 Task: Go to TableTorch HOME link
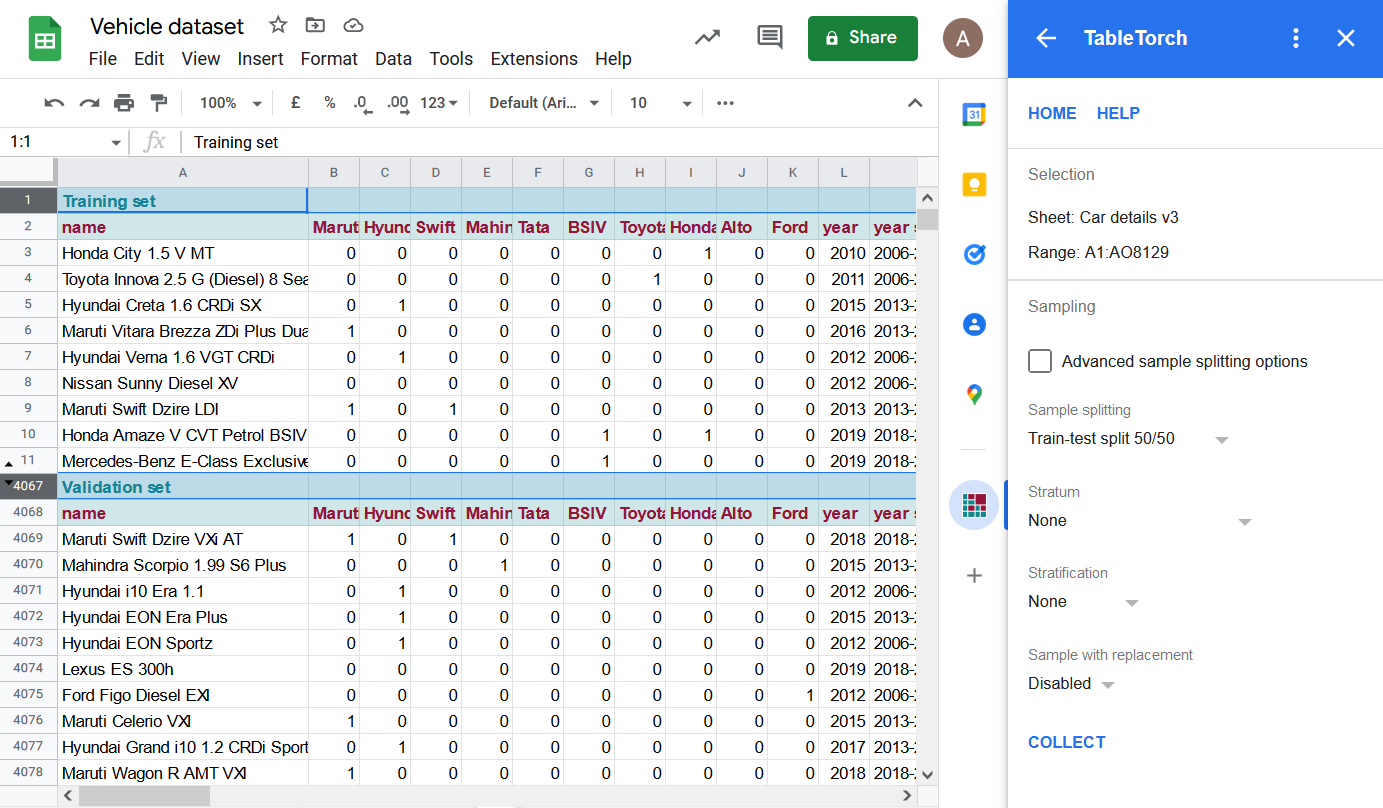point(1052,113)
